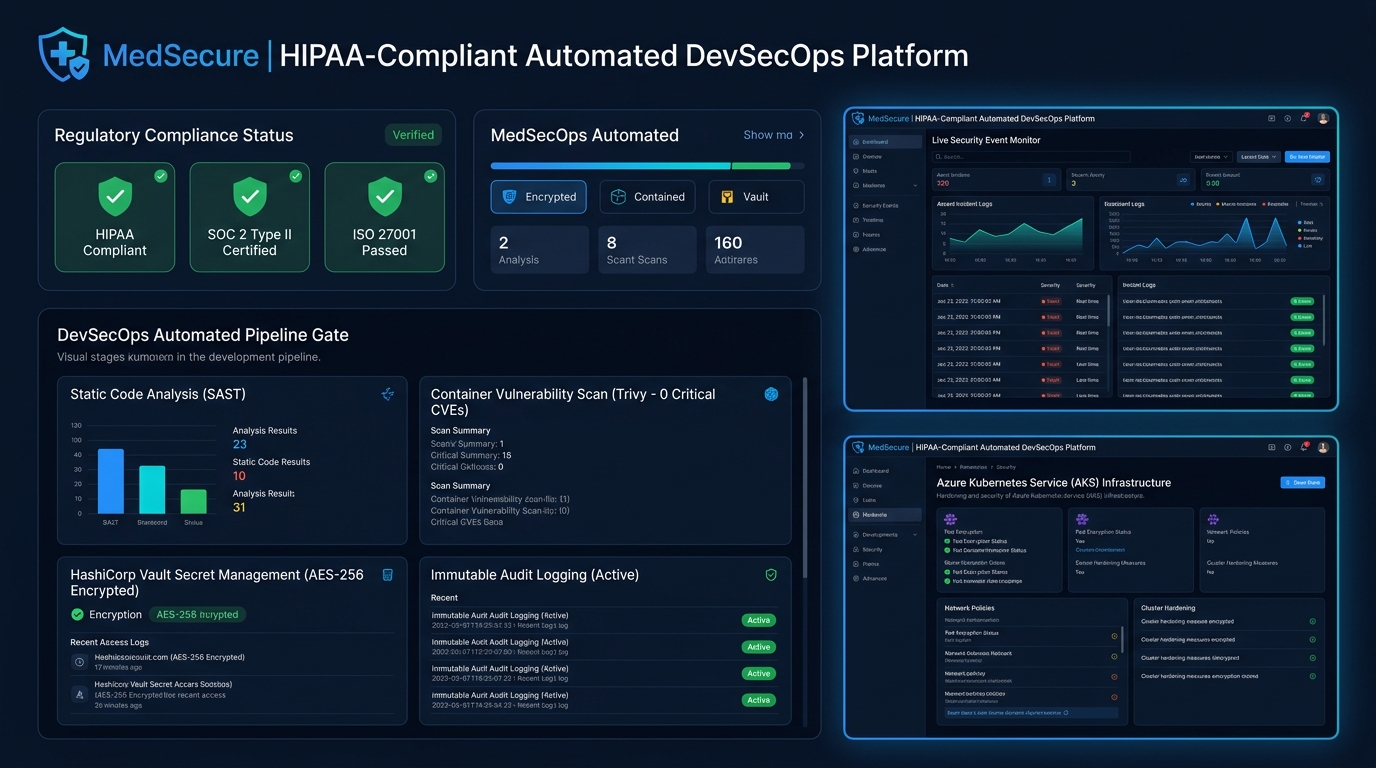The image size is (1376, 768).
Task: Click the Container Vulnerability Scan card icon
Action: pyautogui.click(x=771, y=395)
